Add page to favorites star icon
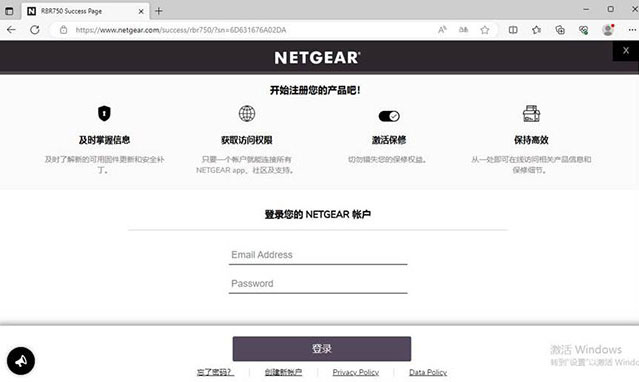 485,30
